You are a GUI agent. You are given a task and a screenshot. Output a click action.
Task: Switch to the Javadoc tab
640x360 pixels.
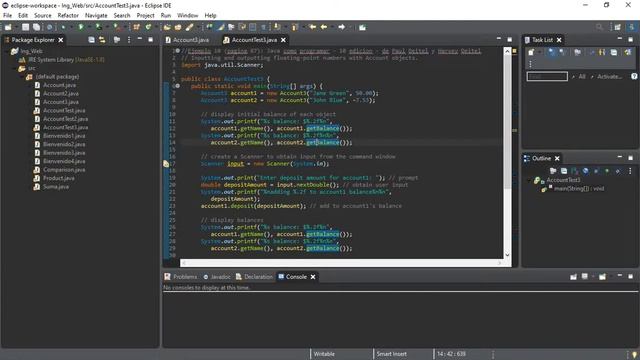pos(217,277)
